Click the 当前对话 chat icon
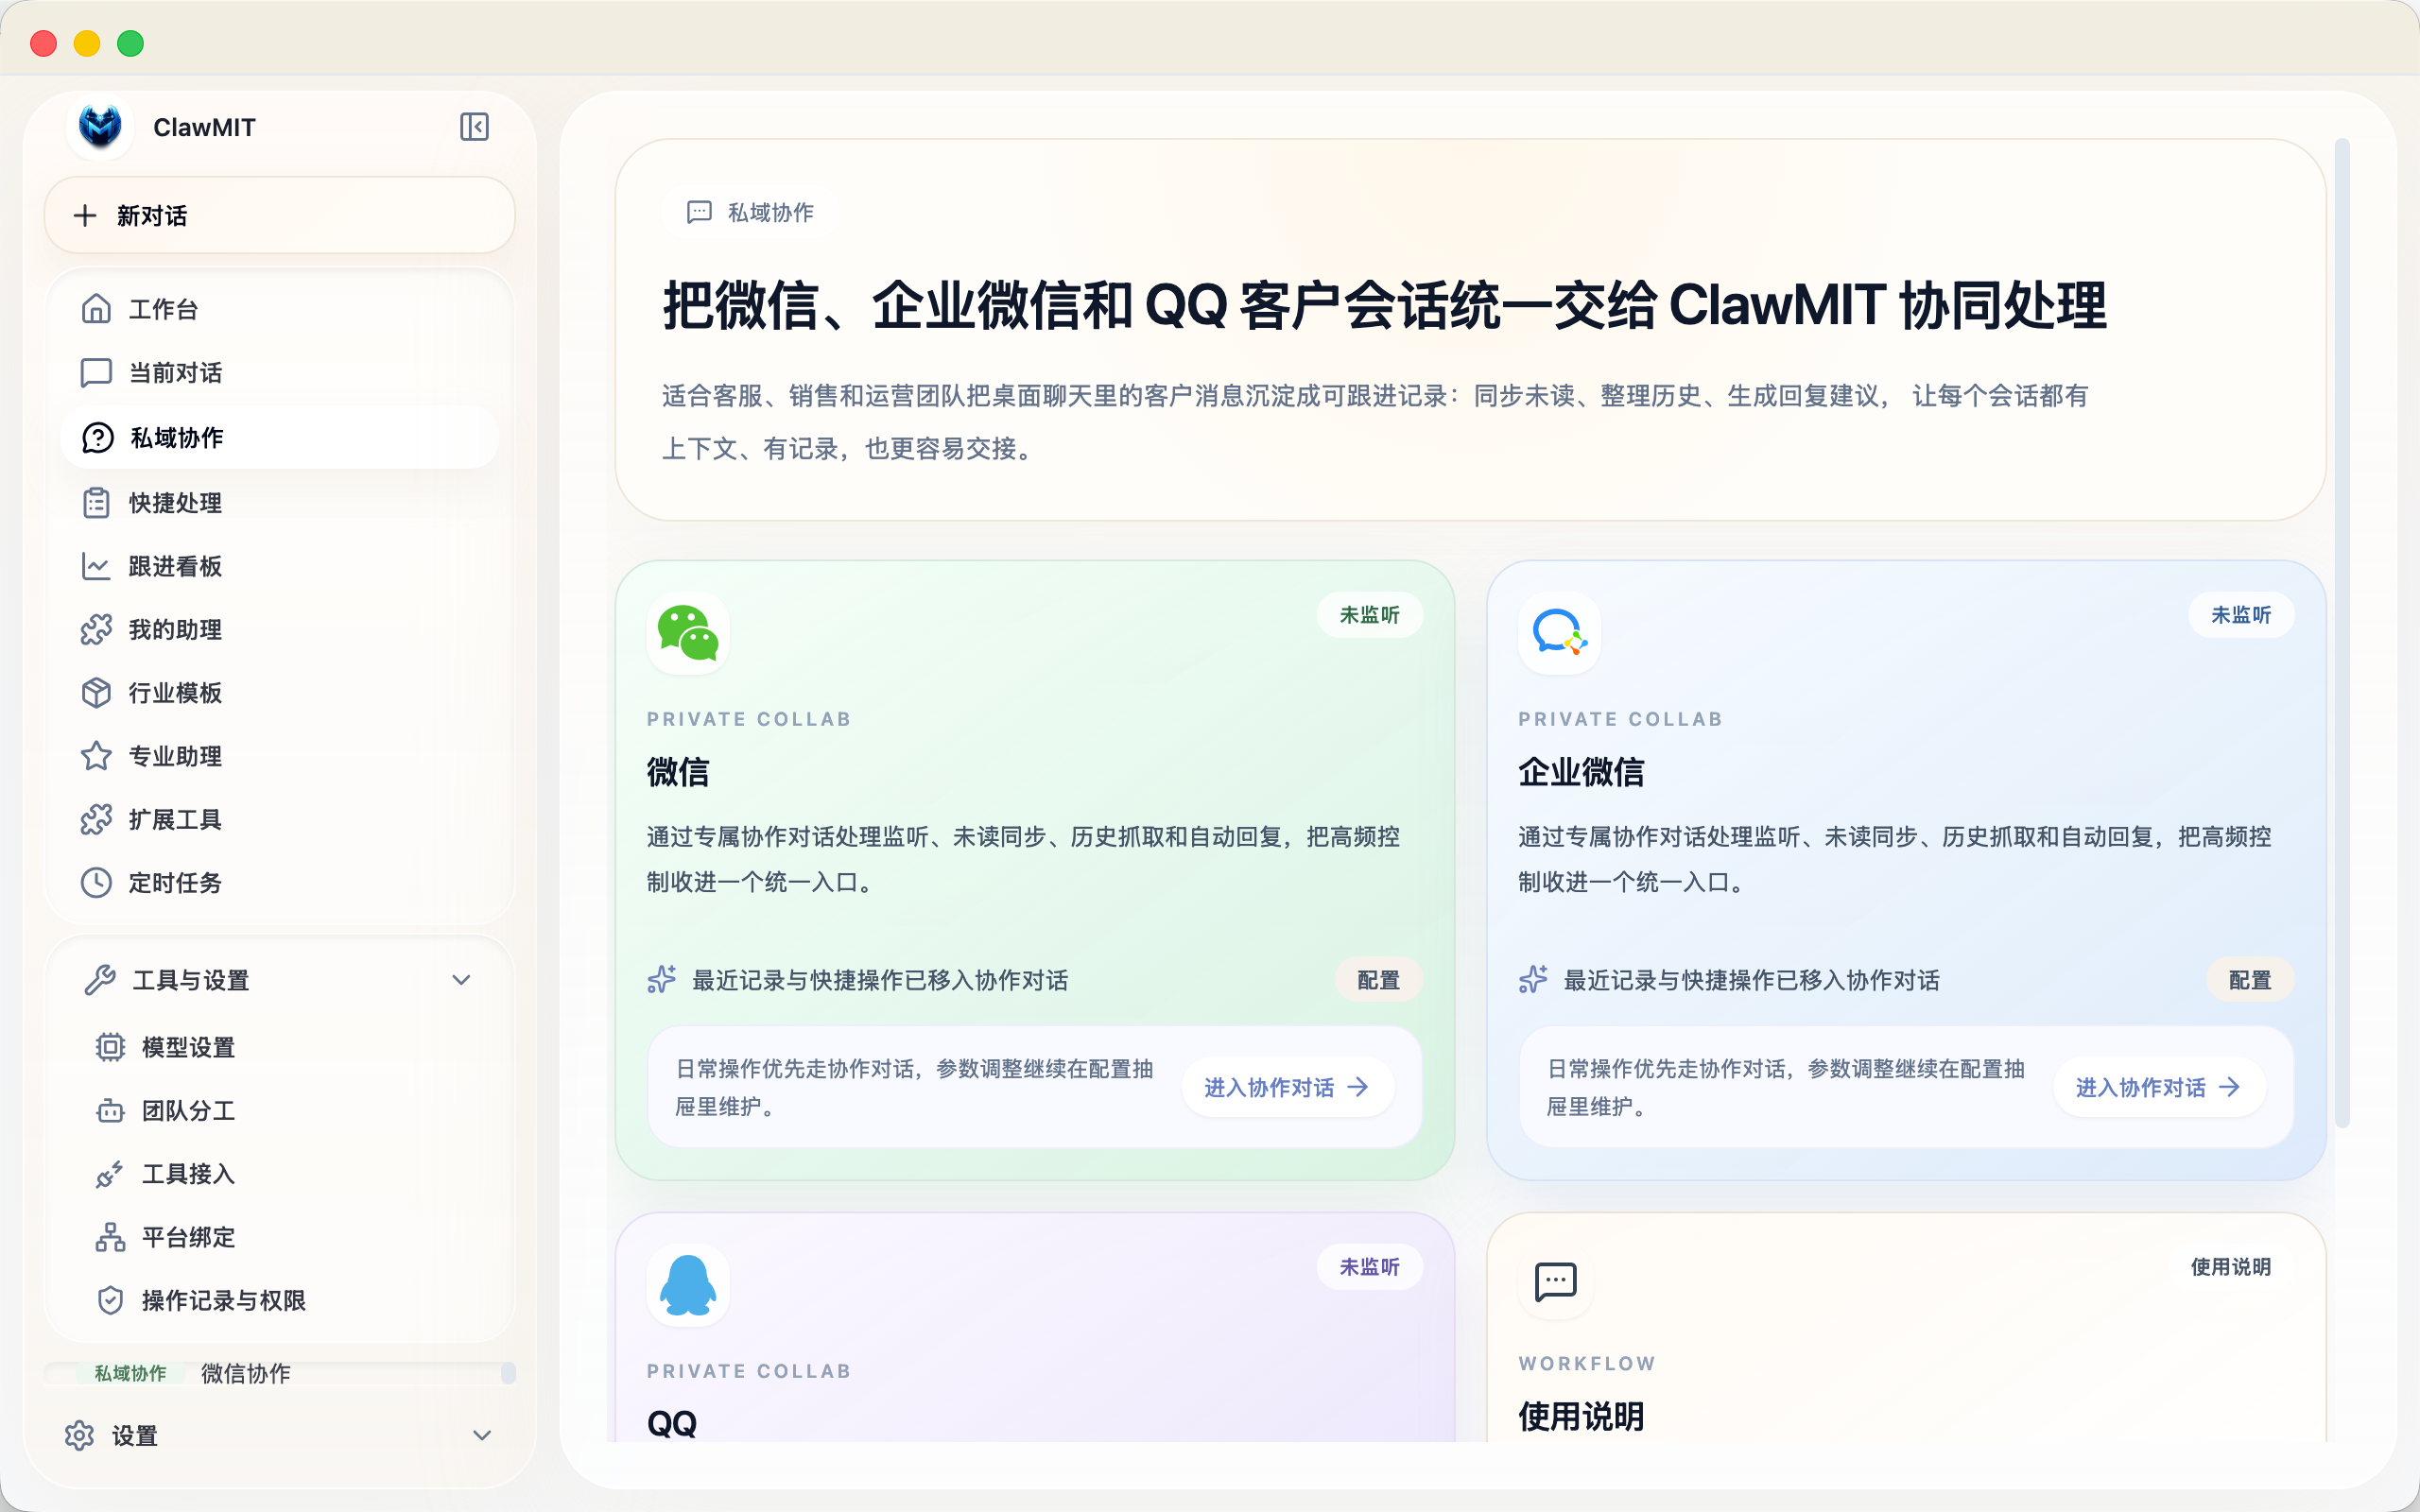Viewport: 2420px width, 1512px height. coord(96,373)
